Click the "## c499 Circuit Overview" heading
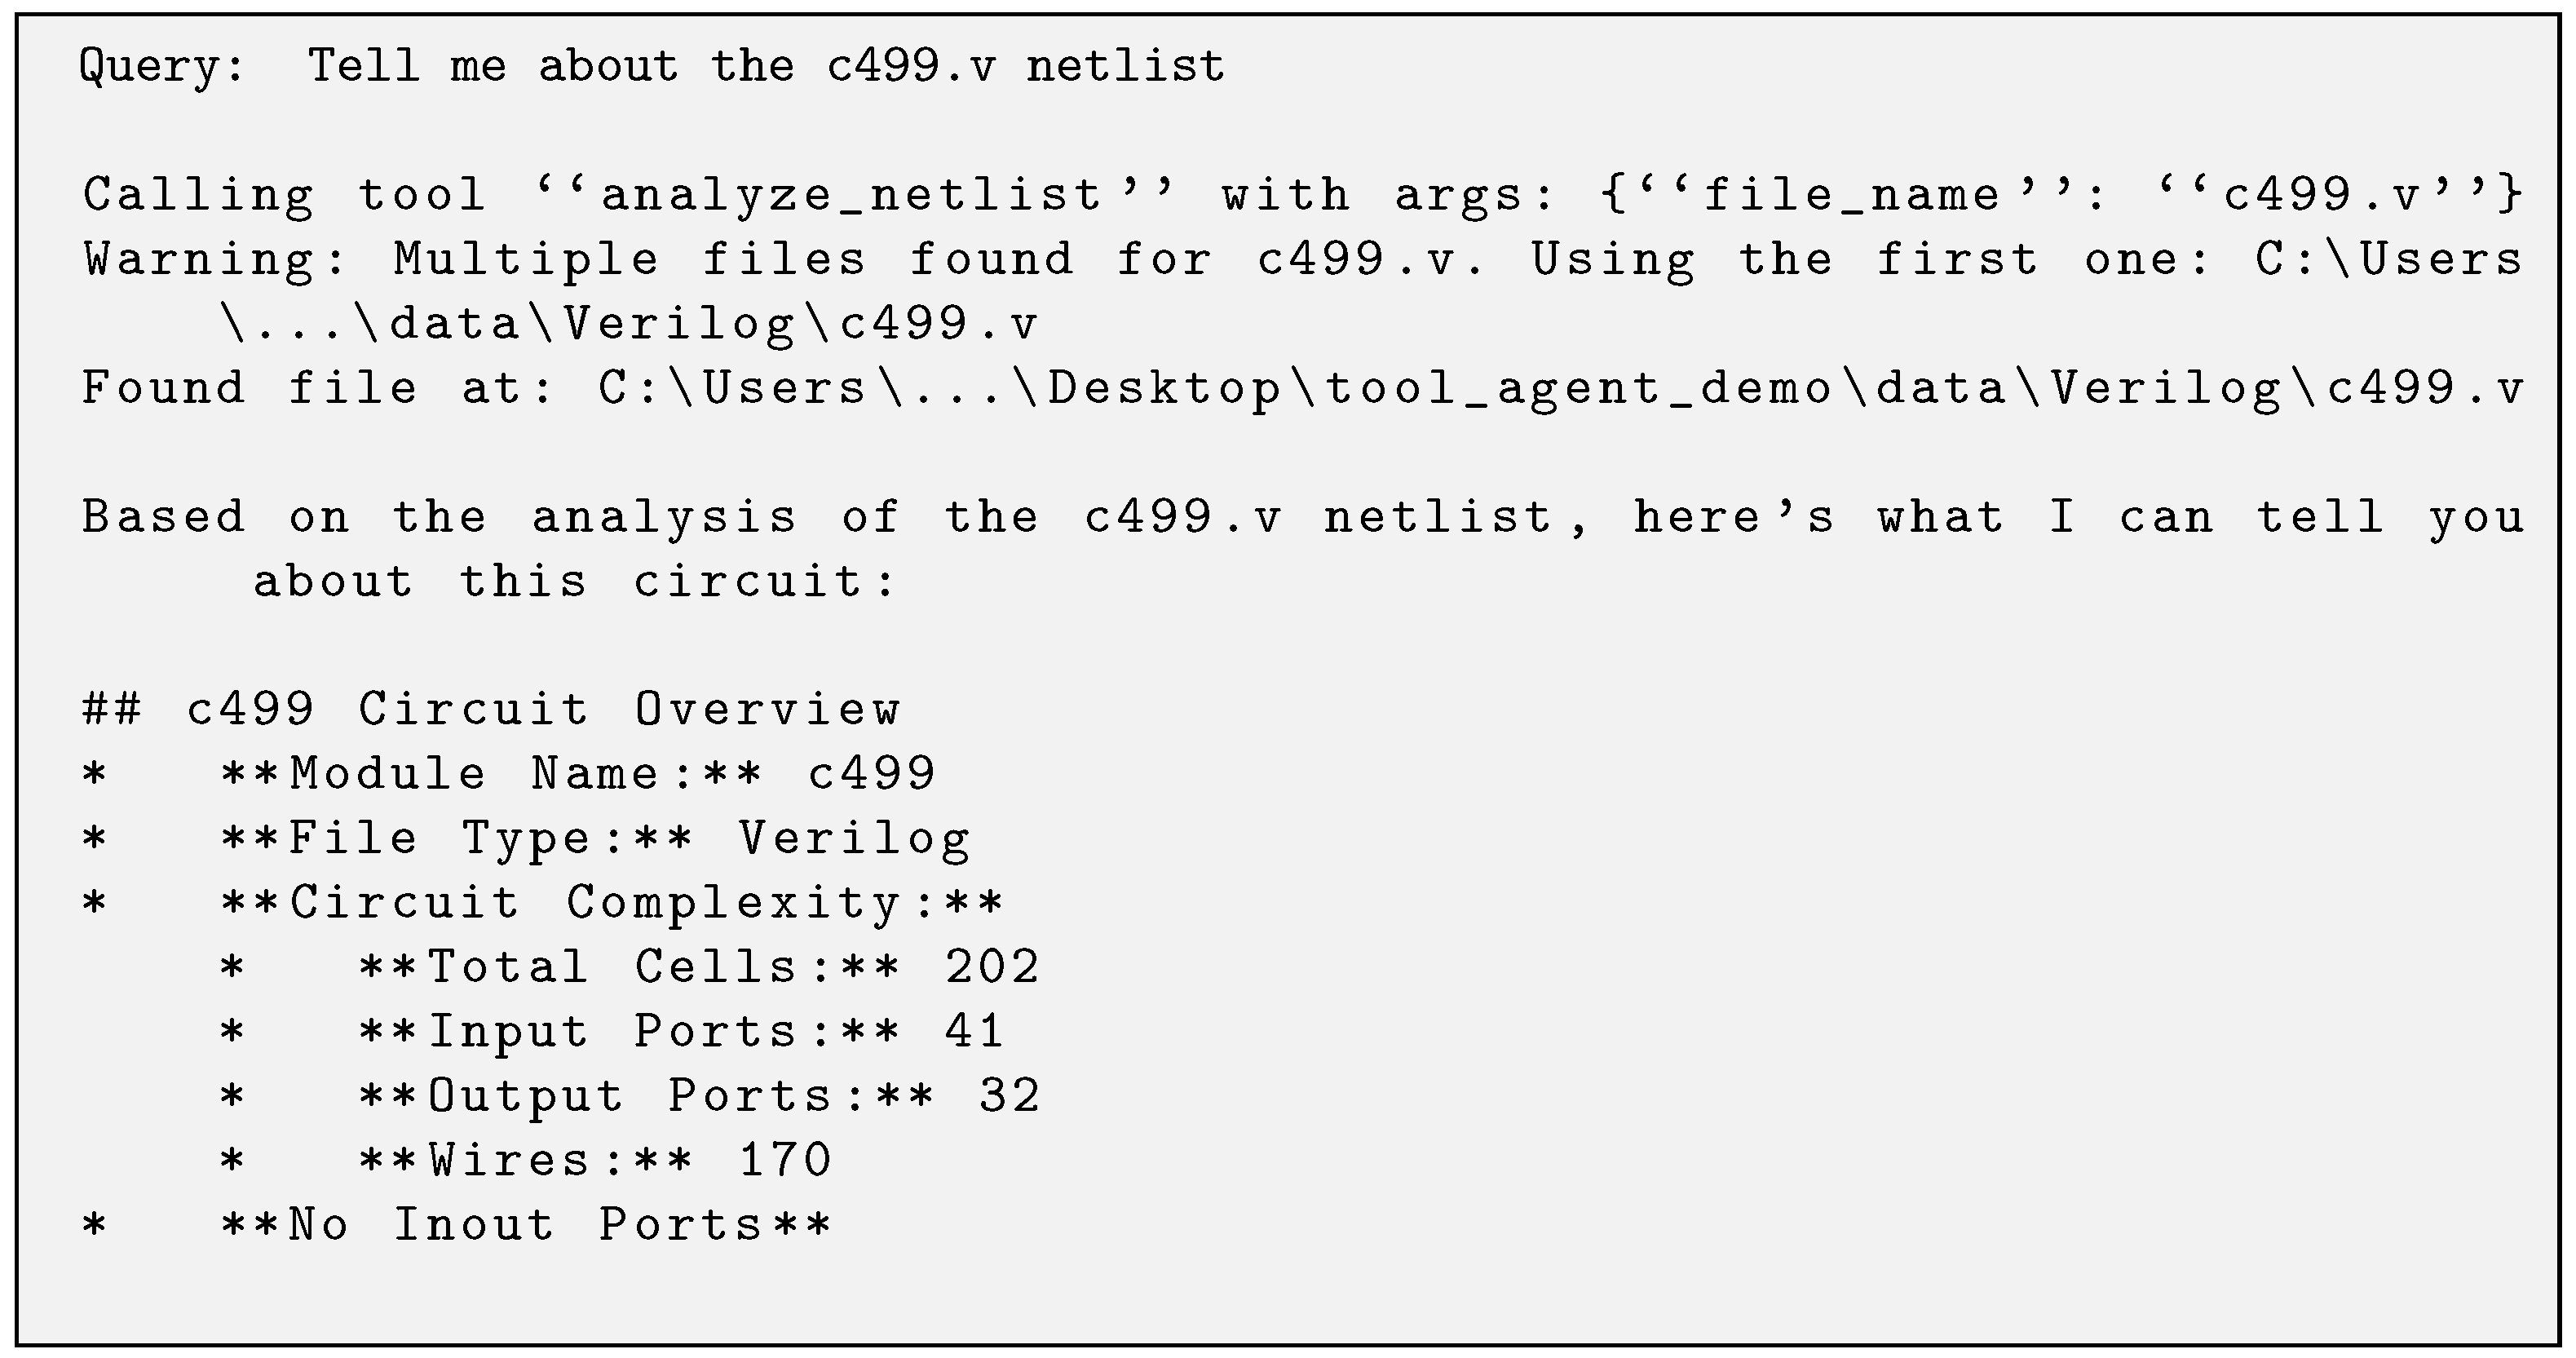Viewport: 2576px width, 1358px height. [x=490, y=710]
